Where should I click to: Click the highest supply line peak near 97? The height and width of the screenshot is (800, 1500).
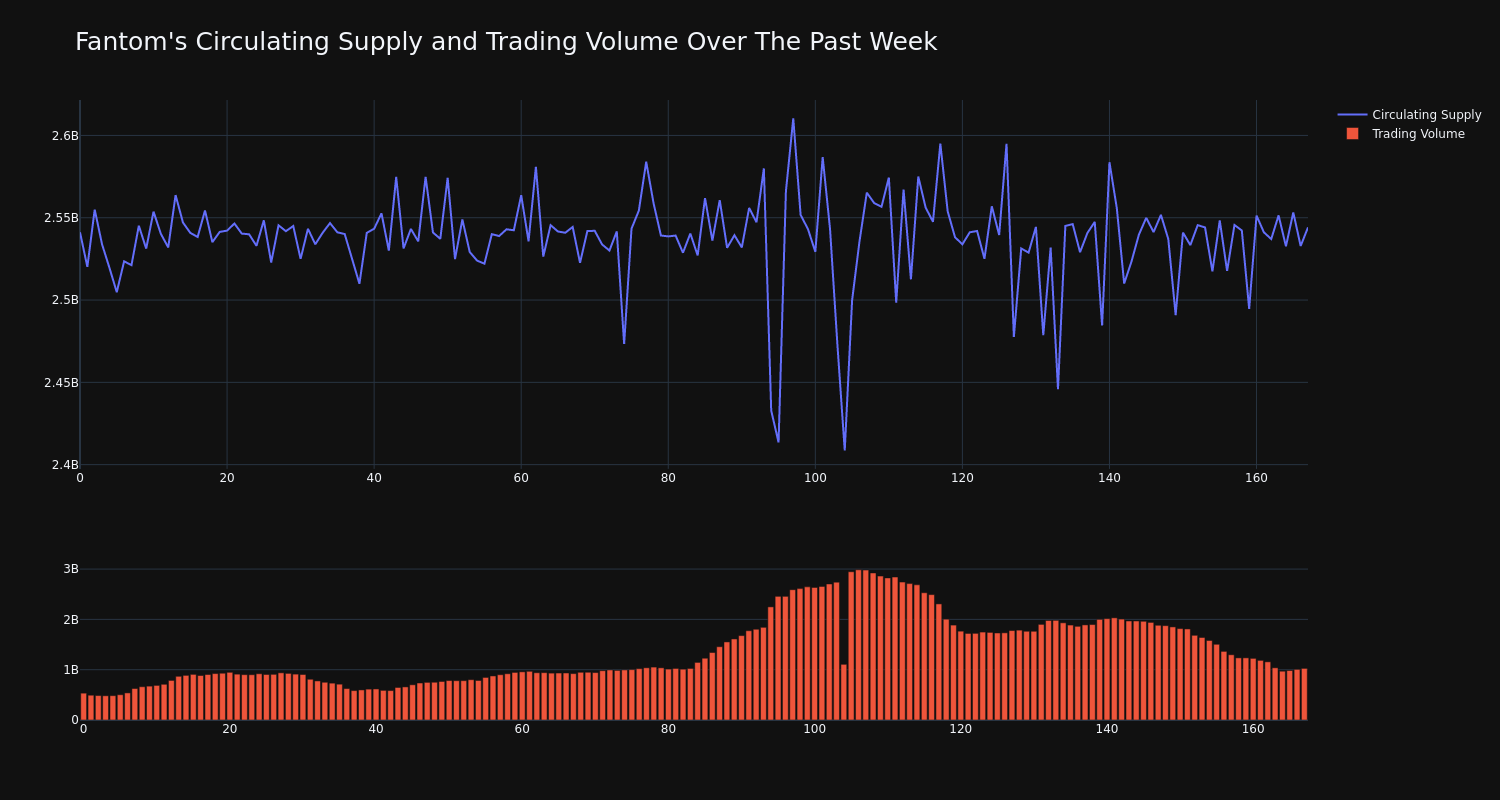point(793,119)
